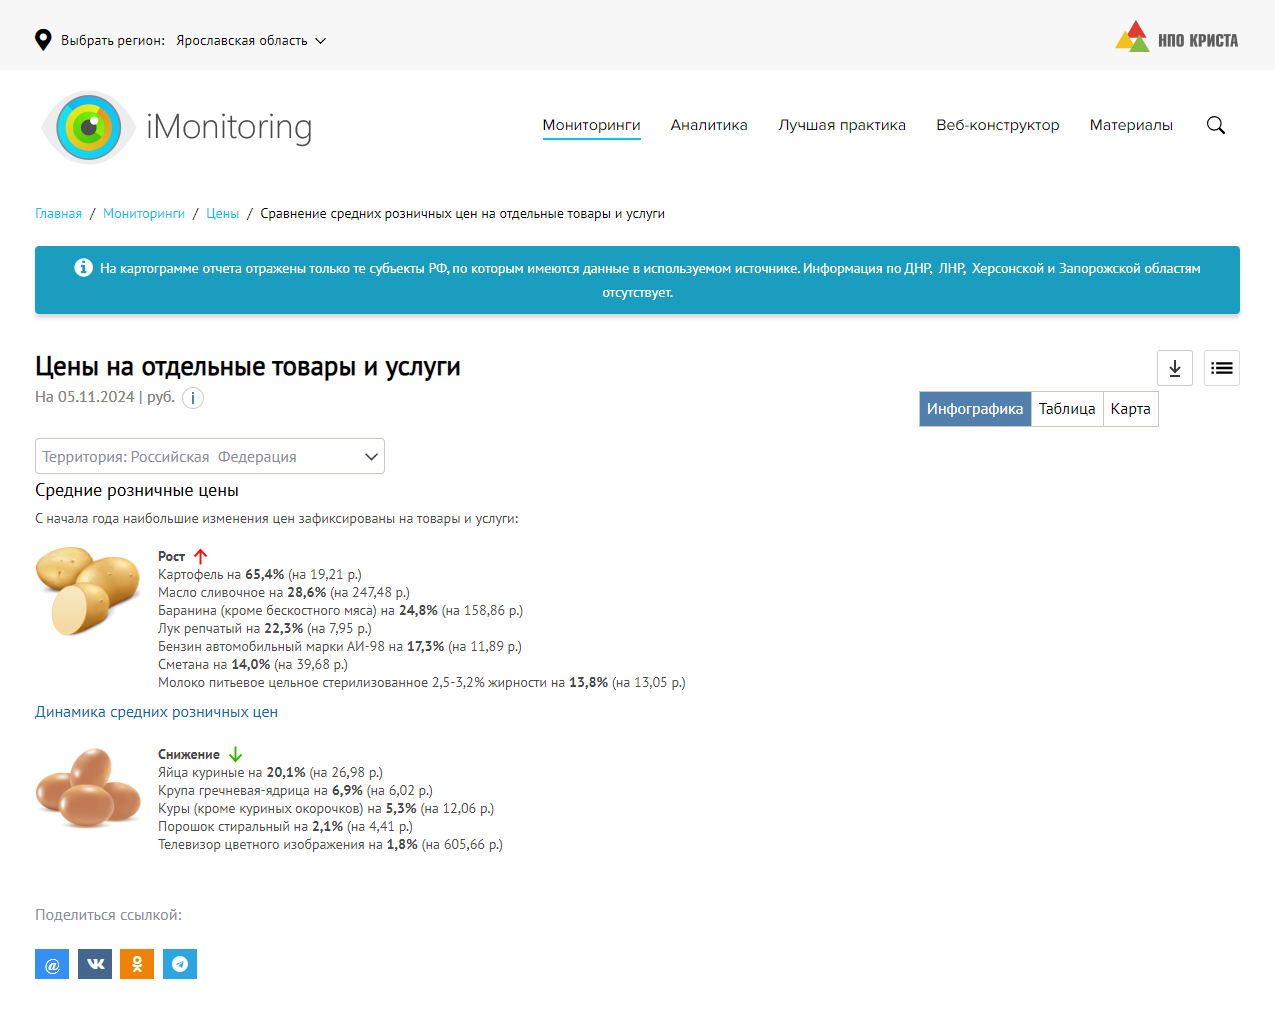Open Динамика средних розничных цен link
1275x1012 pixels.
pos(156,712)
